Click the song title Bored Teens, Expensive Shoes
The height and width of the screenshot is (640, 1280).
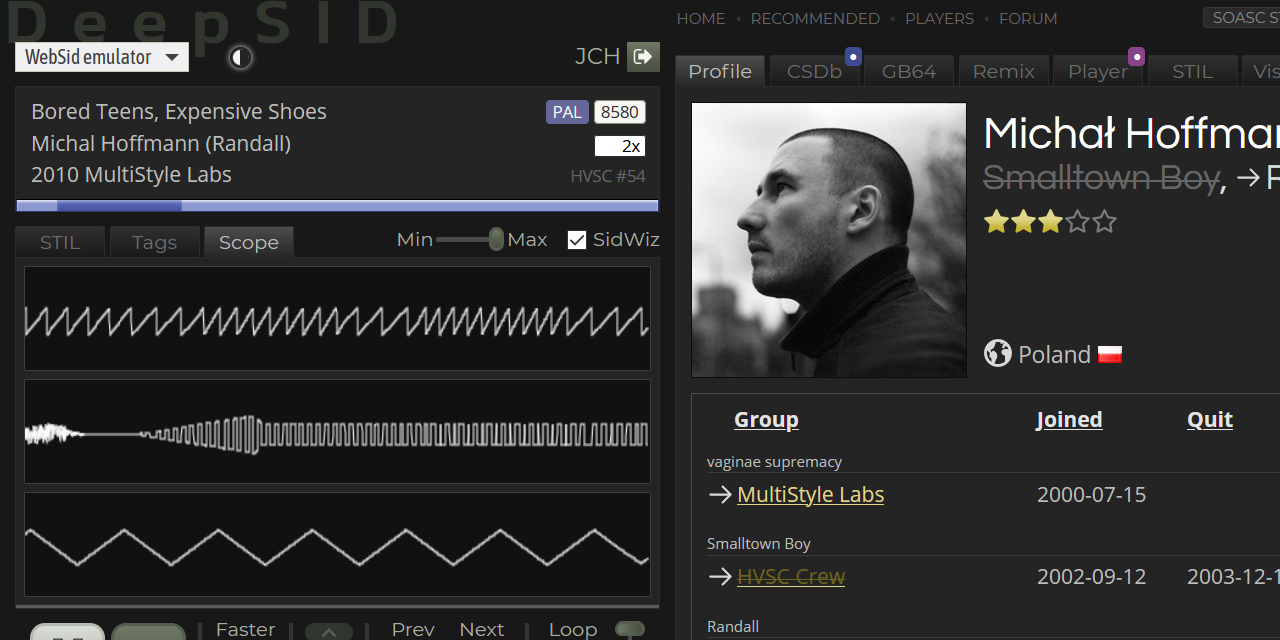point(179,112)
